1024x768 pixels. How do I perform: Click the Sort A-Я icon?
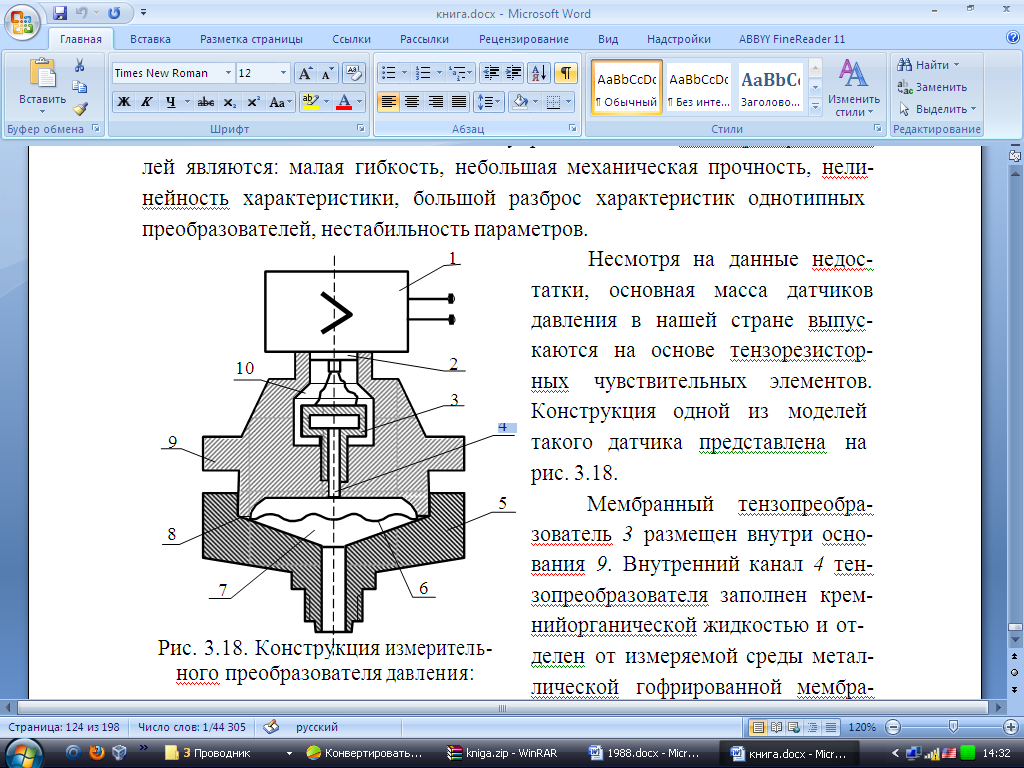click(x=539, y=73)
